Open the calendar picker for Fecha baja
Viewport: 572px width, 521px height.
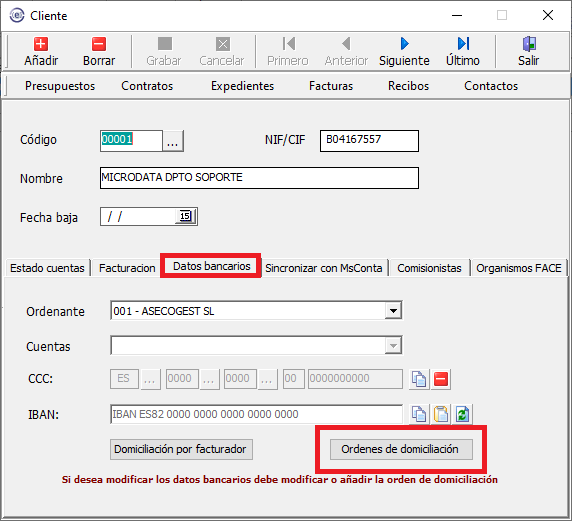tap(186, 216)
